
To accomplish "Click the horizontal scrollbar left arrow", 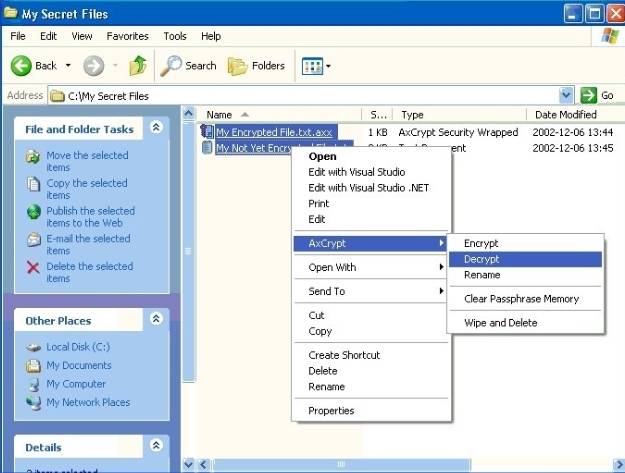I will coord(203,465).
